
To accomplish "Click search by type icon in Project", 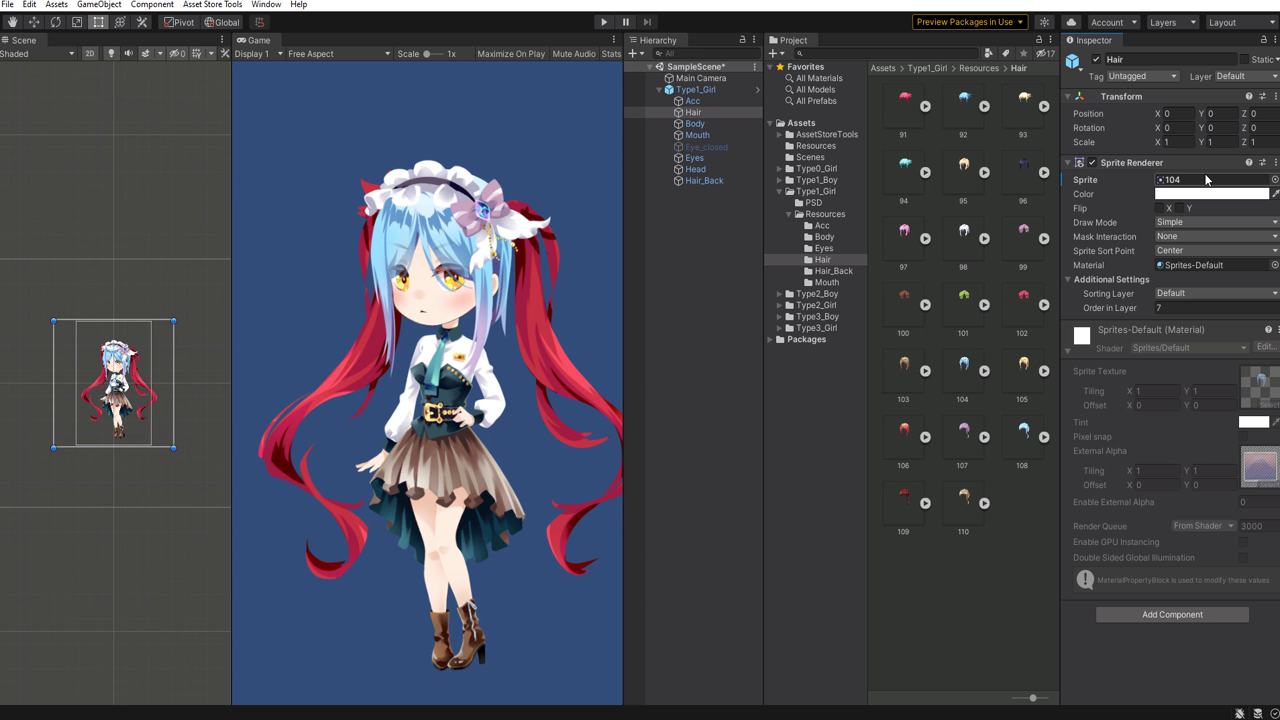I will tap(989, 53).
